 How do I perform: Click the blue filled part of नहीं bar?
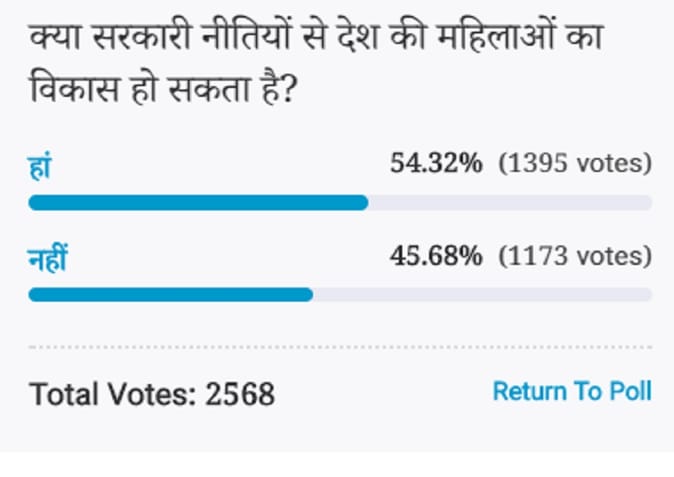pyautogui.click(x=171, y=295)
